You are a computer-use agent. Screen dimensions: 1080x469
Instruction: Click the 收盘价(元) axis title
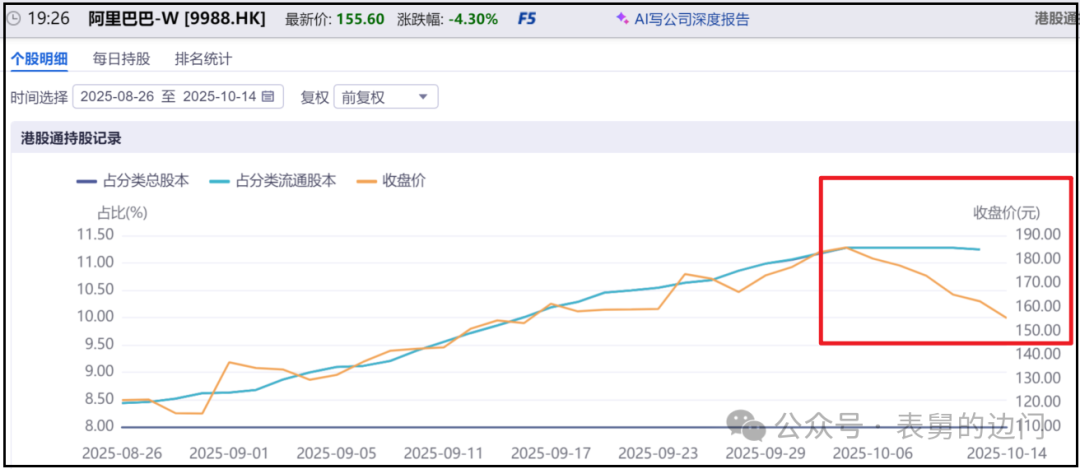[1006, 212]
